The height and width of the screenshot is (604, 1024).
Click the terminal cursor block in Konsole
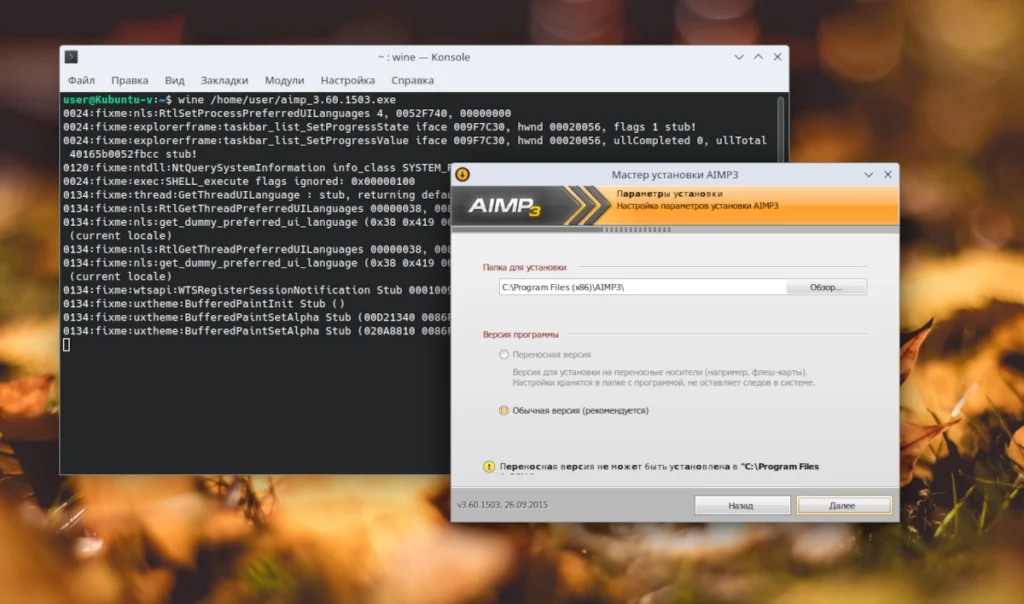coord(66,345)
